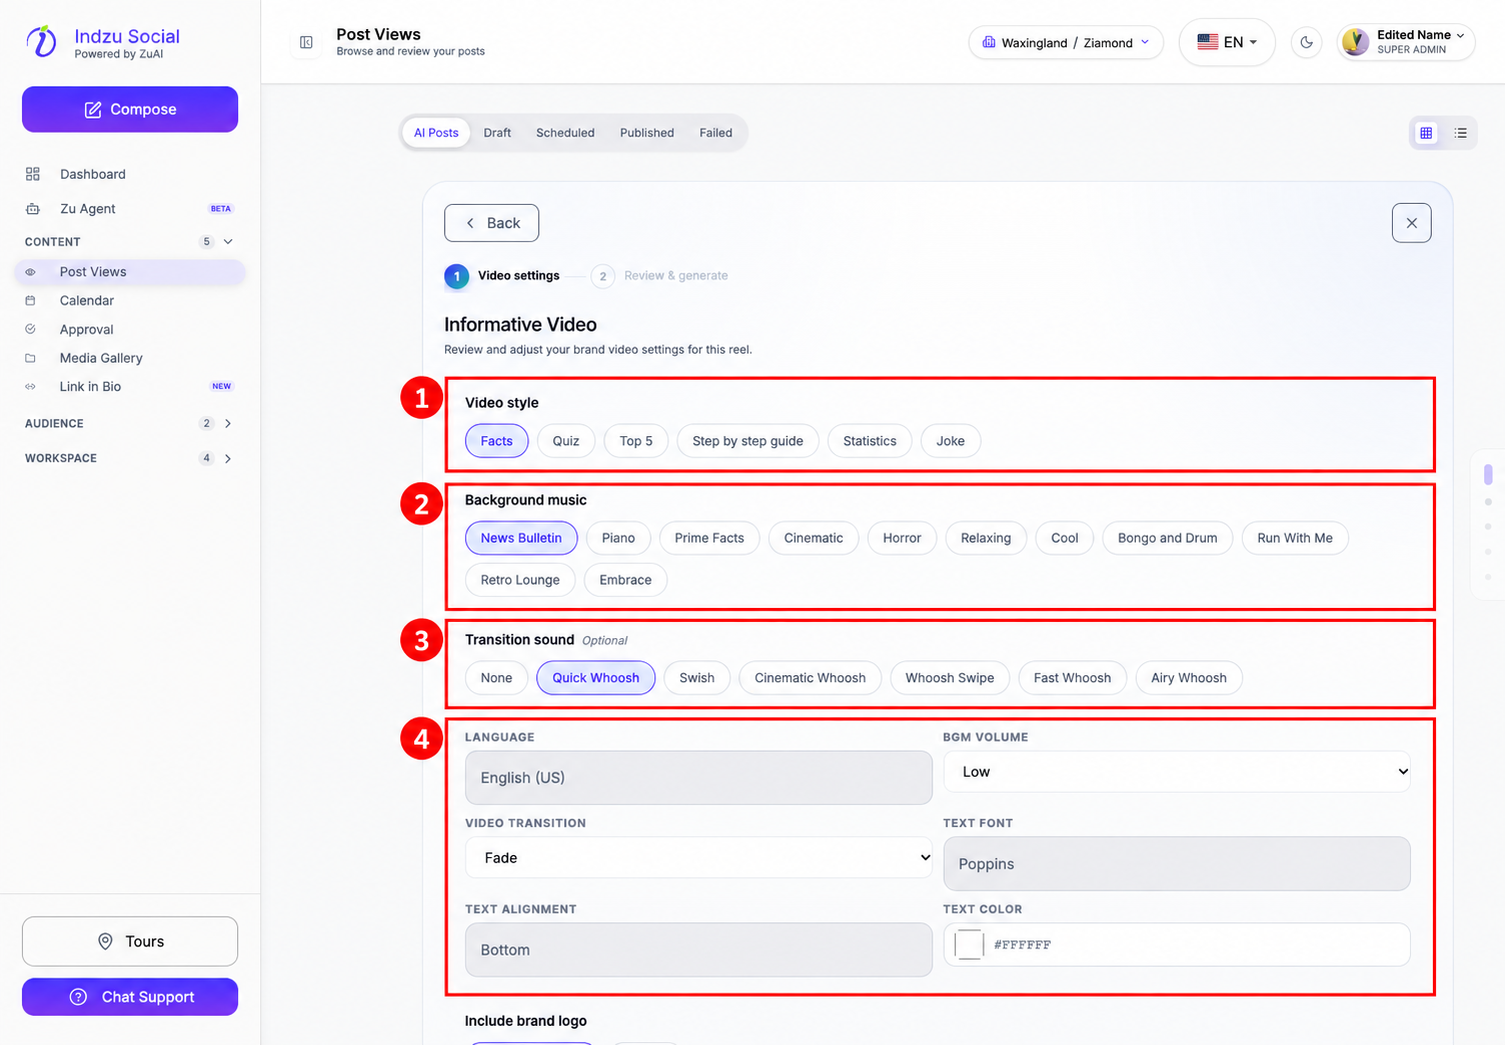The image size is (1505, 1045).
Task: Pick Step by step guide style
Action: [748, 441]
